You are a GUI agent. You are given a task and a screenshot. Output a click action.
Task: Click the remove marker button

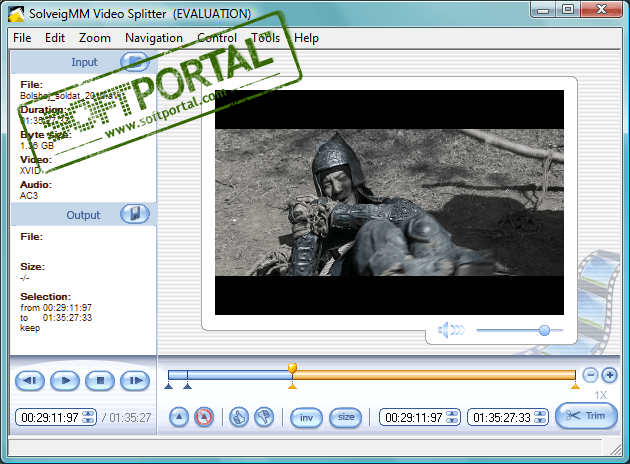tap(204, 417)
